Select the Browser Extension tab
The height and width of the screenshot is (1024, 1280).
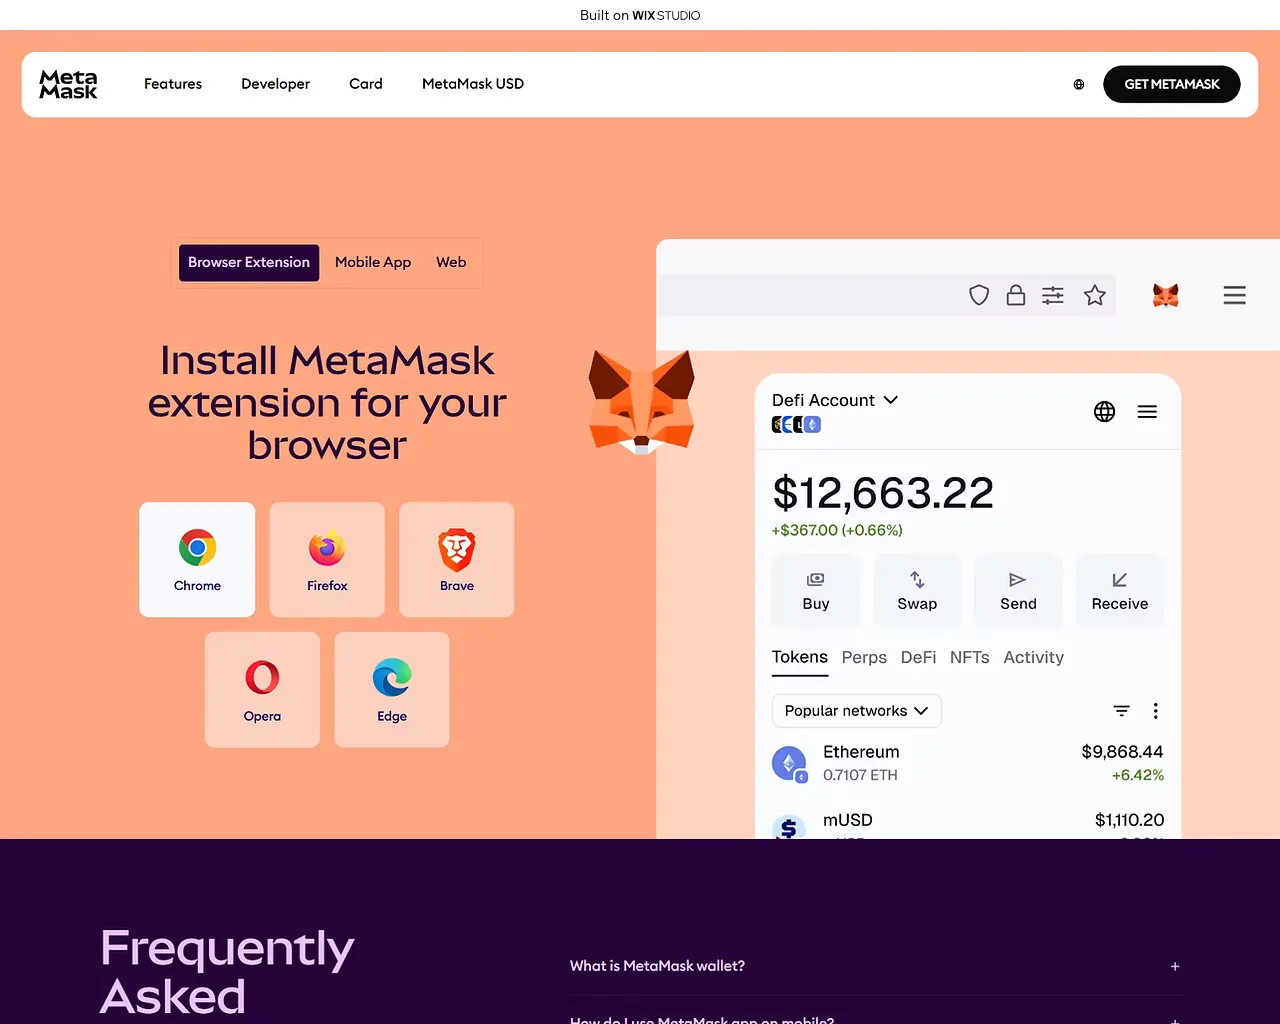[249, 263]
